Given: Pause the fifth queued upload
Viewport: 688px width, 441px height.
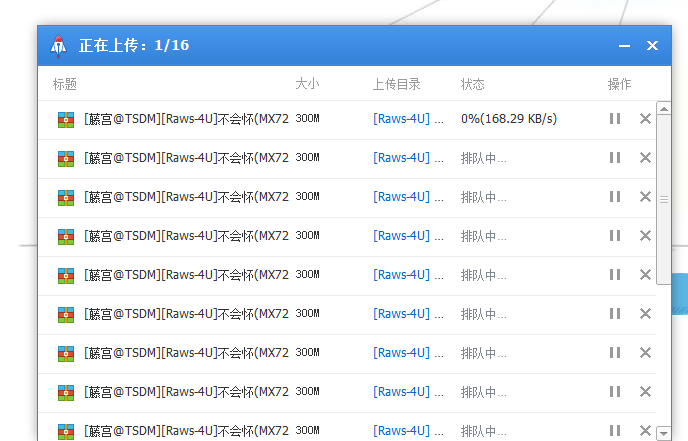Looking at the screenshot, I should 615,275.
